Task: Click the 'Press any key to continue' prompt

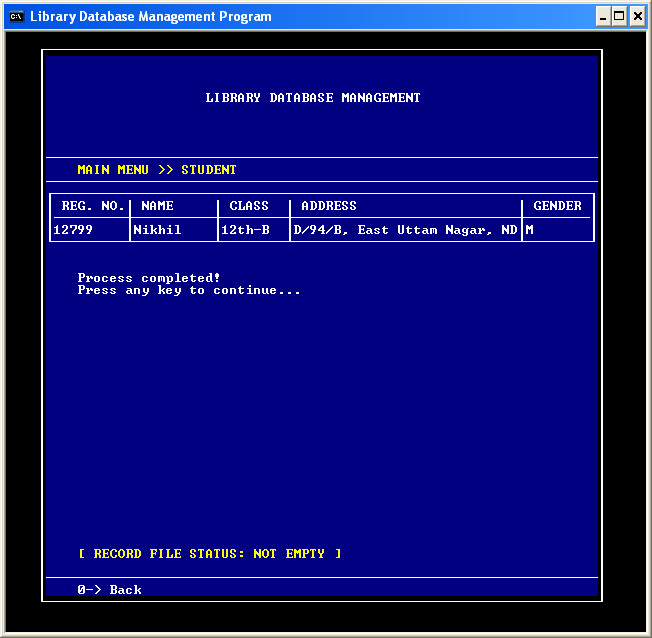Action: pos(189,290)
